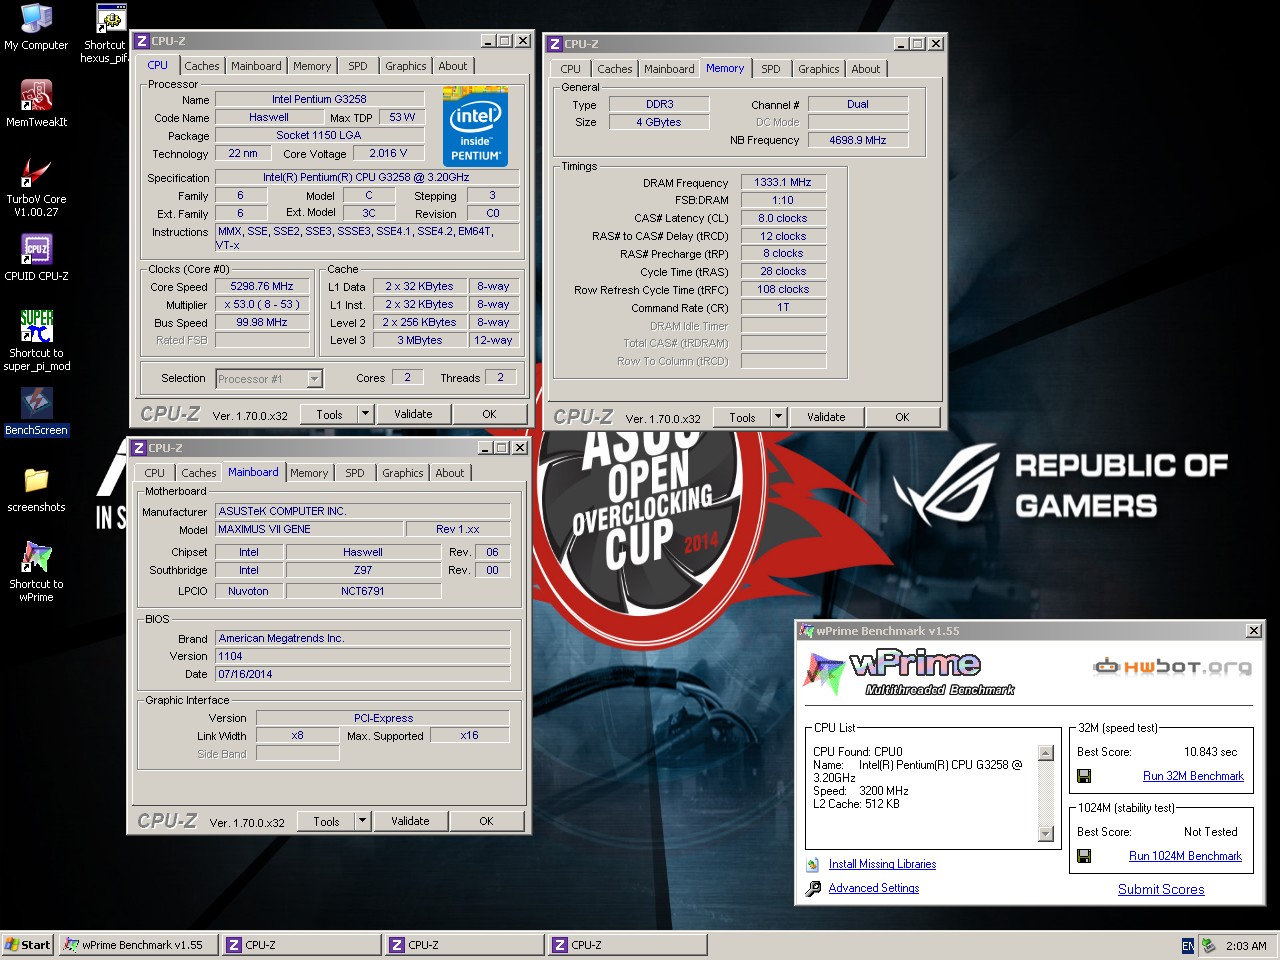Screen dimensions: 1280x960
Task: Click the system clock showing 2:03 AM
Action: point(1246,945)
